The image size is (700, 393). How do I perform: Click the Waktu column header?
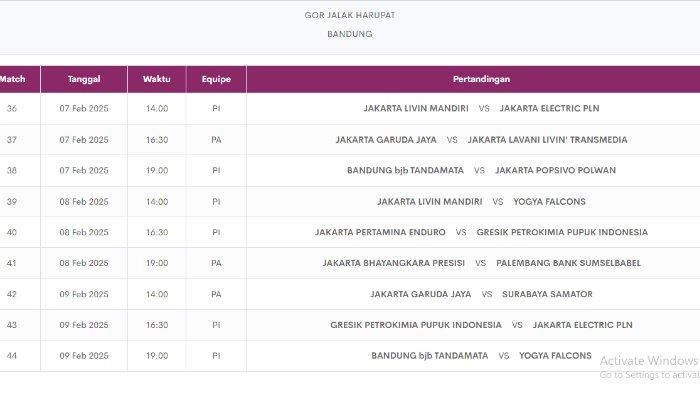(x=157, y=79)
